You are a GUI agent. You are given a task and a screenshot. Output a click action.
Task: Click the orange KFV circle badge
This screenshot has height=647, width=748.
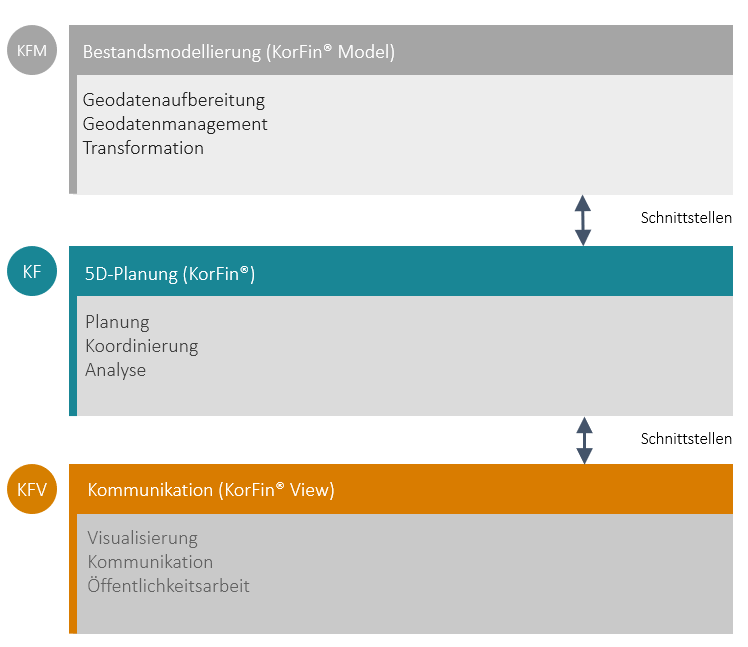(x=33, y=489)
